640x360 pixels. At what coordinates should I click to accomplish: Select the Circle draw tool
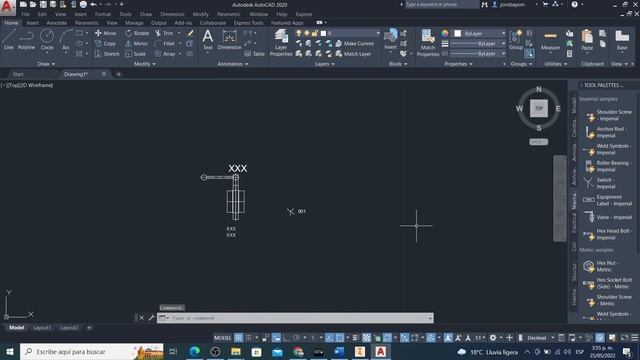[47, 40]
